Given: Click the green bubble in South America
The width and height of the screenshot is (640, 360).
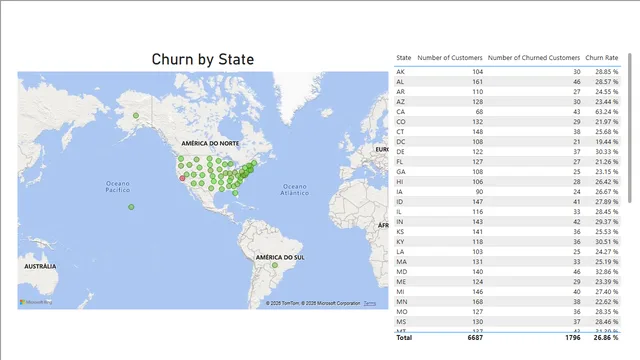Looking at the screenshot, I should point(275,265).
